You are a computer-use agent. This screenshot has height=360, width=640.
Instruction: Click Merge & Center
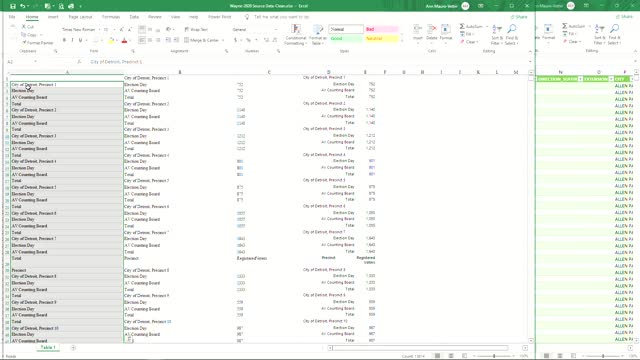coord(202,40)
